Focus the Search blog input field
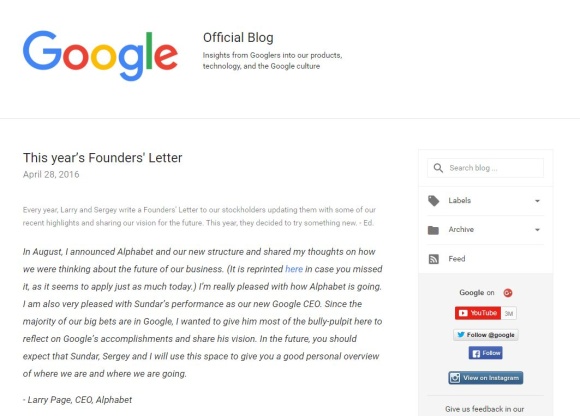The height and width of the screenshot is (416, 580). [485, 168]
